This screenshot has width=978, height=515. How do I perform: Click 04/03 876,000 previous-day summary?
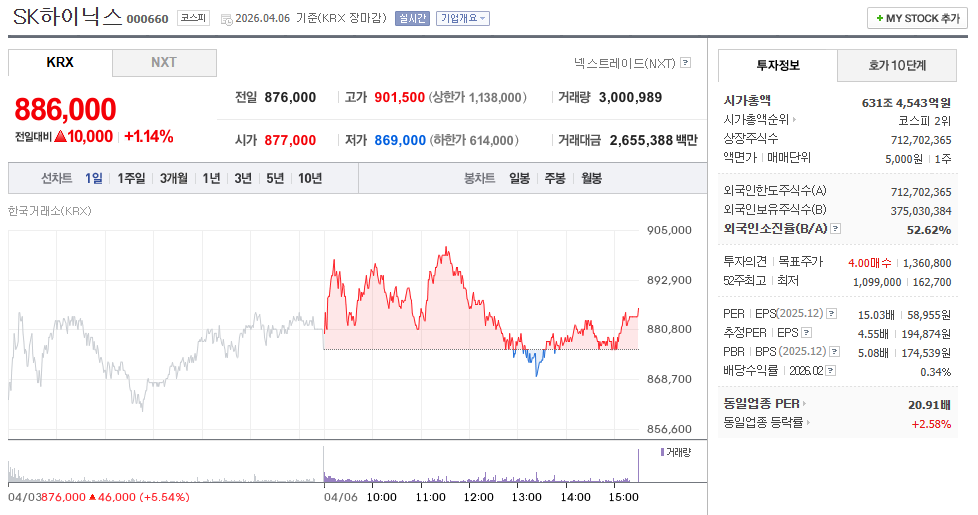(x=99, y=497)
